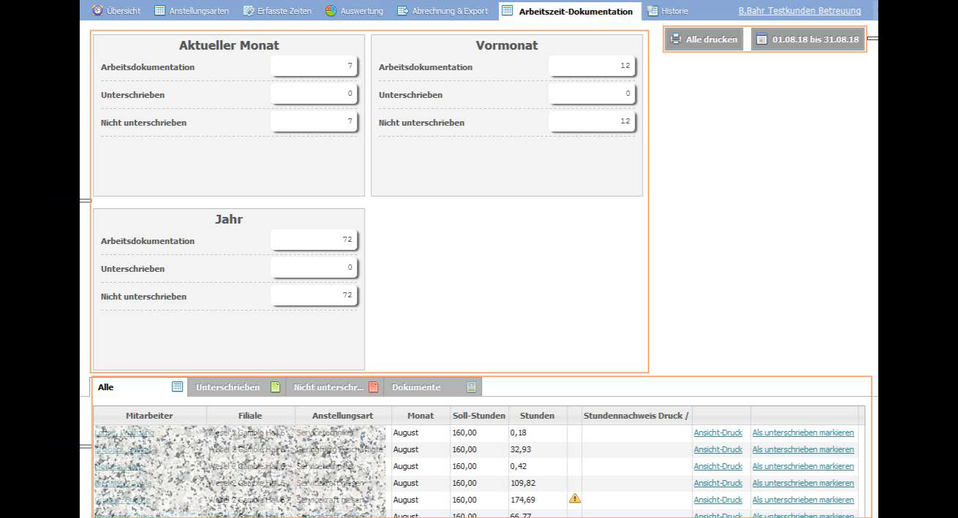Sort by Soll-Stunden column header
Image resolution: width=958 pixels, height=518 pixels.
[x=479, y=415]
